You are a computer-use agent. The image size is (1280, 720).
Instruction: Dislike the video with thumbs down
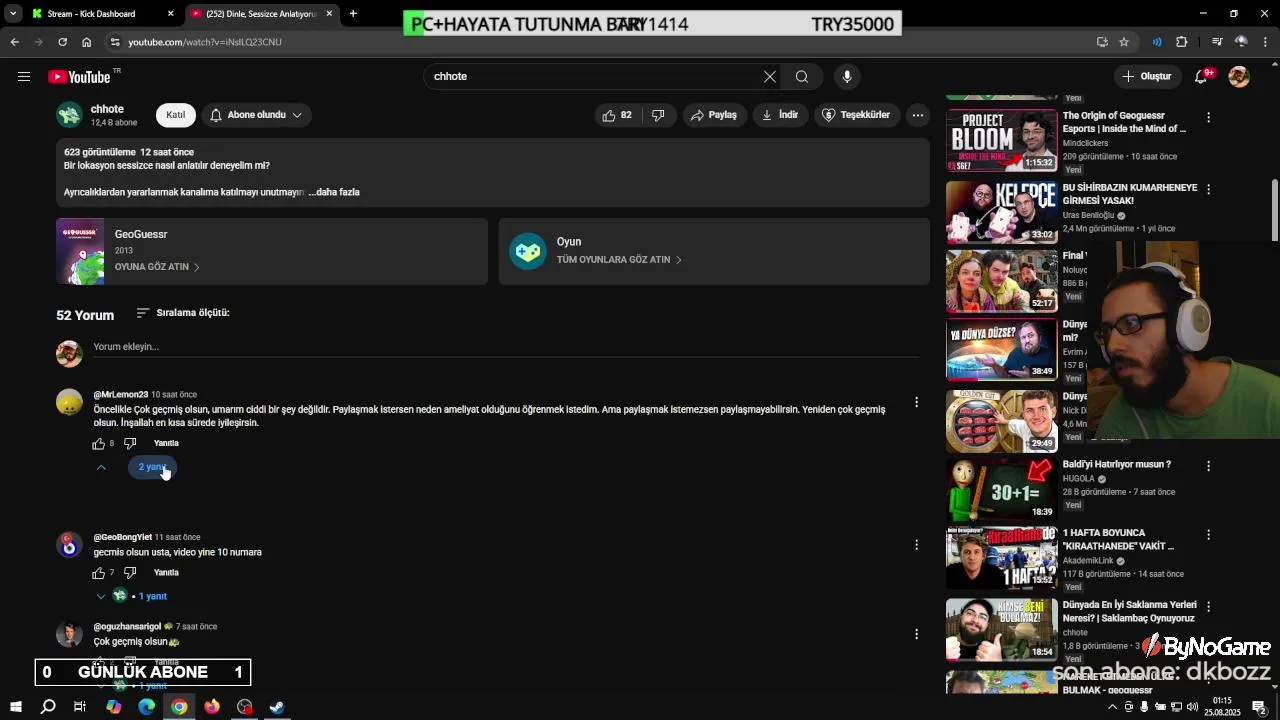click(658, 115)
